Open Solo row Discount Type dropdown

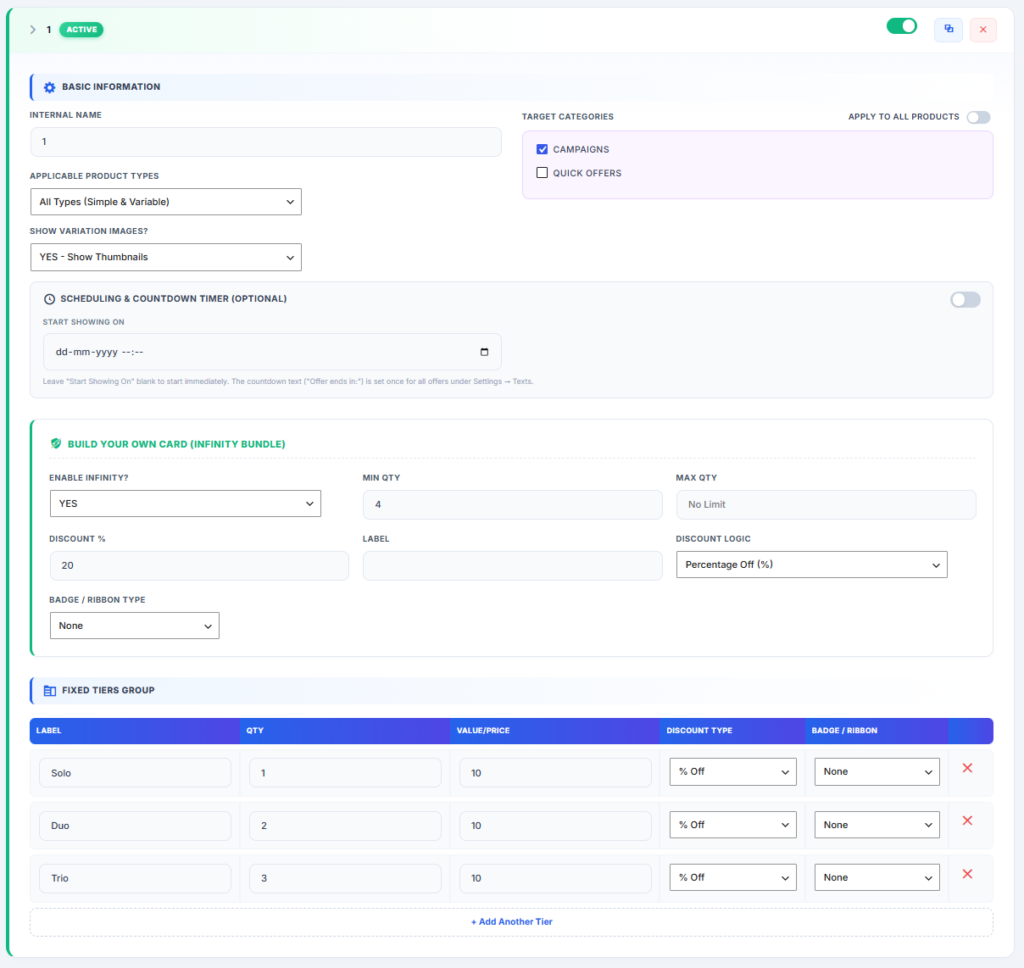[733, 771]
